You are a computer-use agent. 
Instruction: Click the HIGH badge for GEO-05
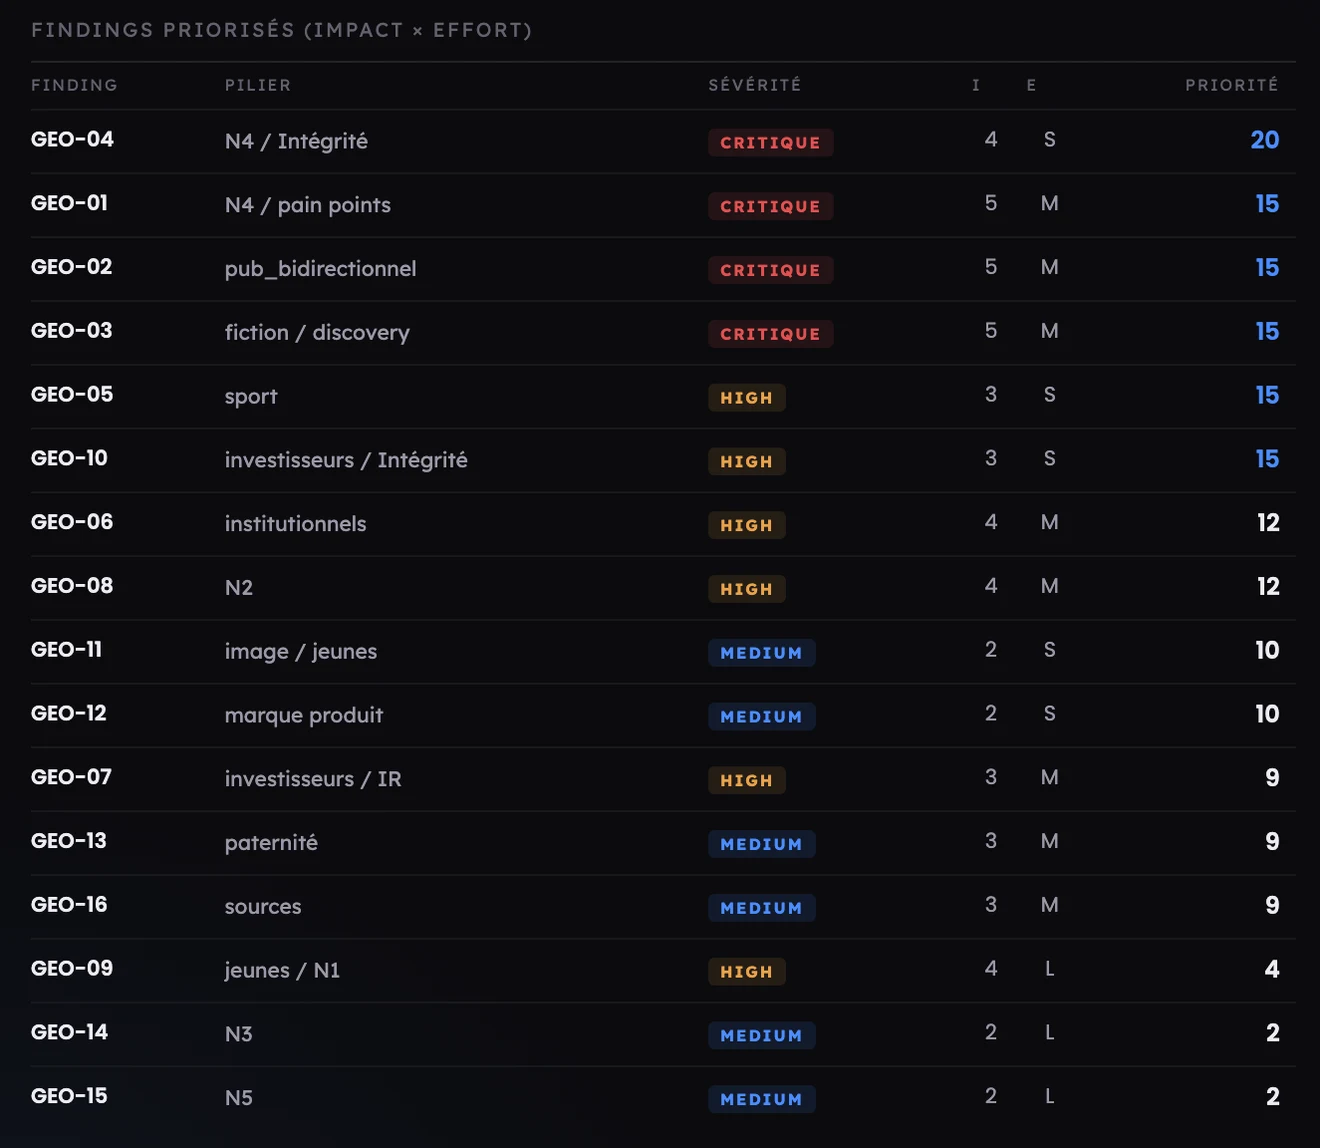[x=746, y=398]
